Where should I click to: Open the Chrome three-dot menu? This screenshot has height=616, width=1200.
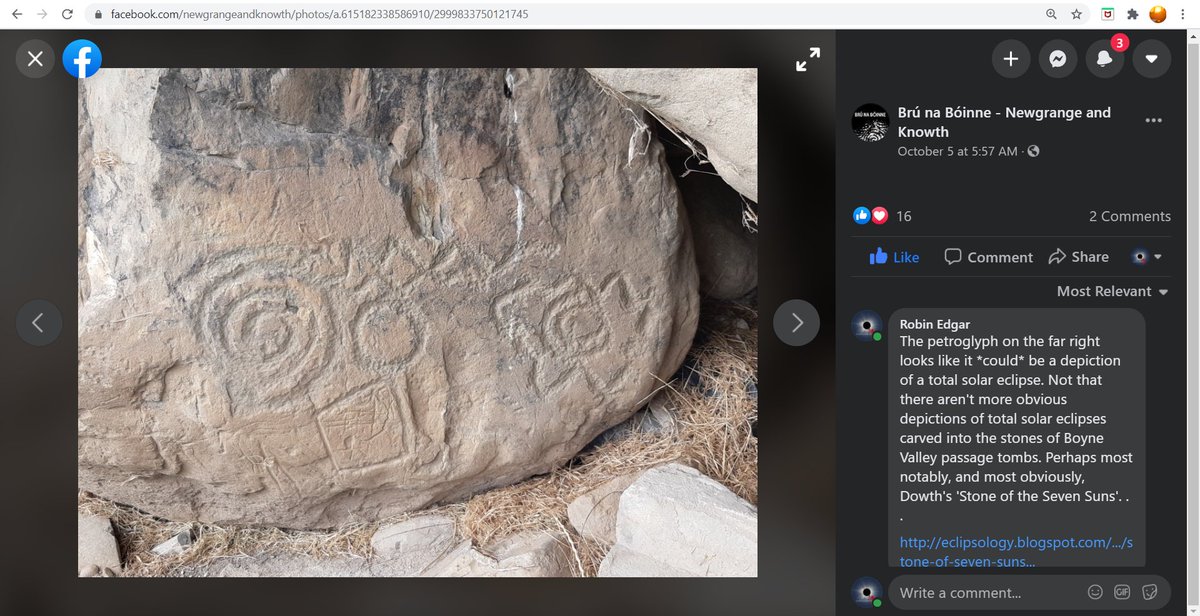1184,15
